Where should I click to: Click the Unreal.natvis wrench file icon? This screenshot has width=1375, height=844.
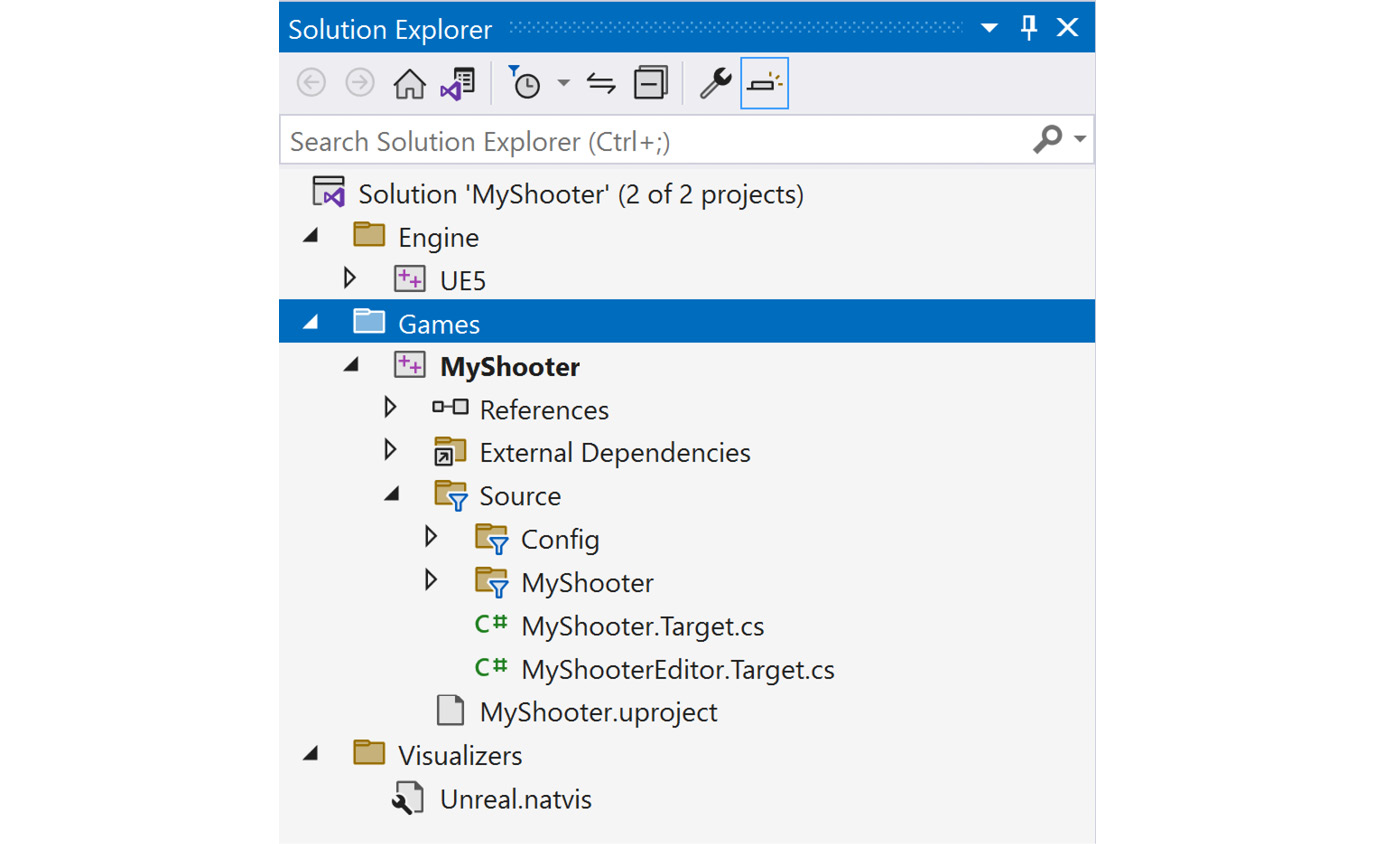point(410,799)
